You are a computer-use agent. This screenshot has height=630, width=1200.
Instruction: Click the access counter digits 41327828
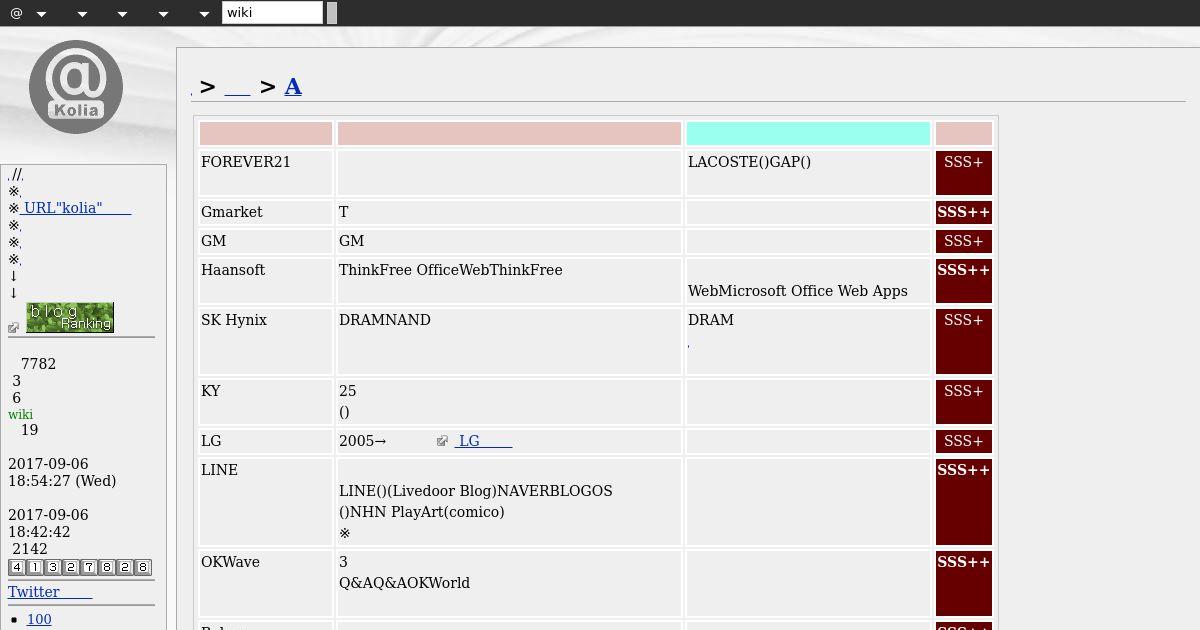pos(80,567)
